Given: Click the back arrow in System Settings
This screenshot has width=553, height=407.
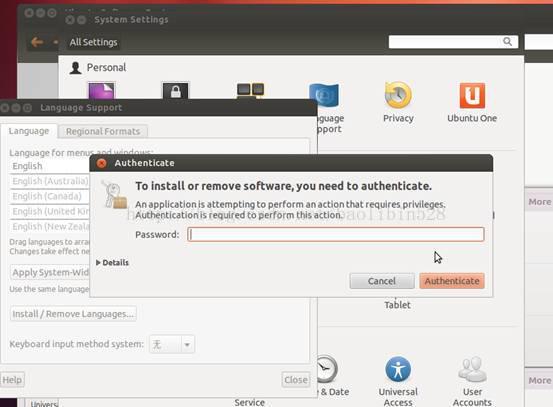Looking at the screenshot, I should point(37,42).
